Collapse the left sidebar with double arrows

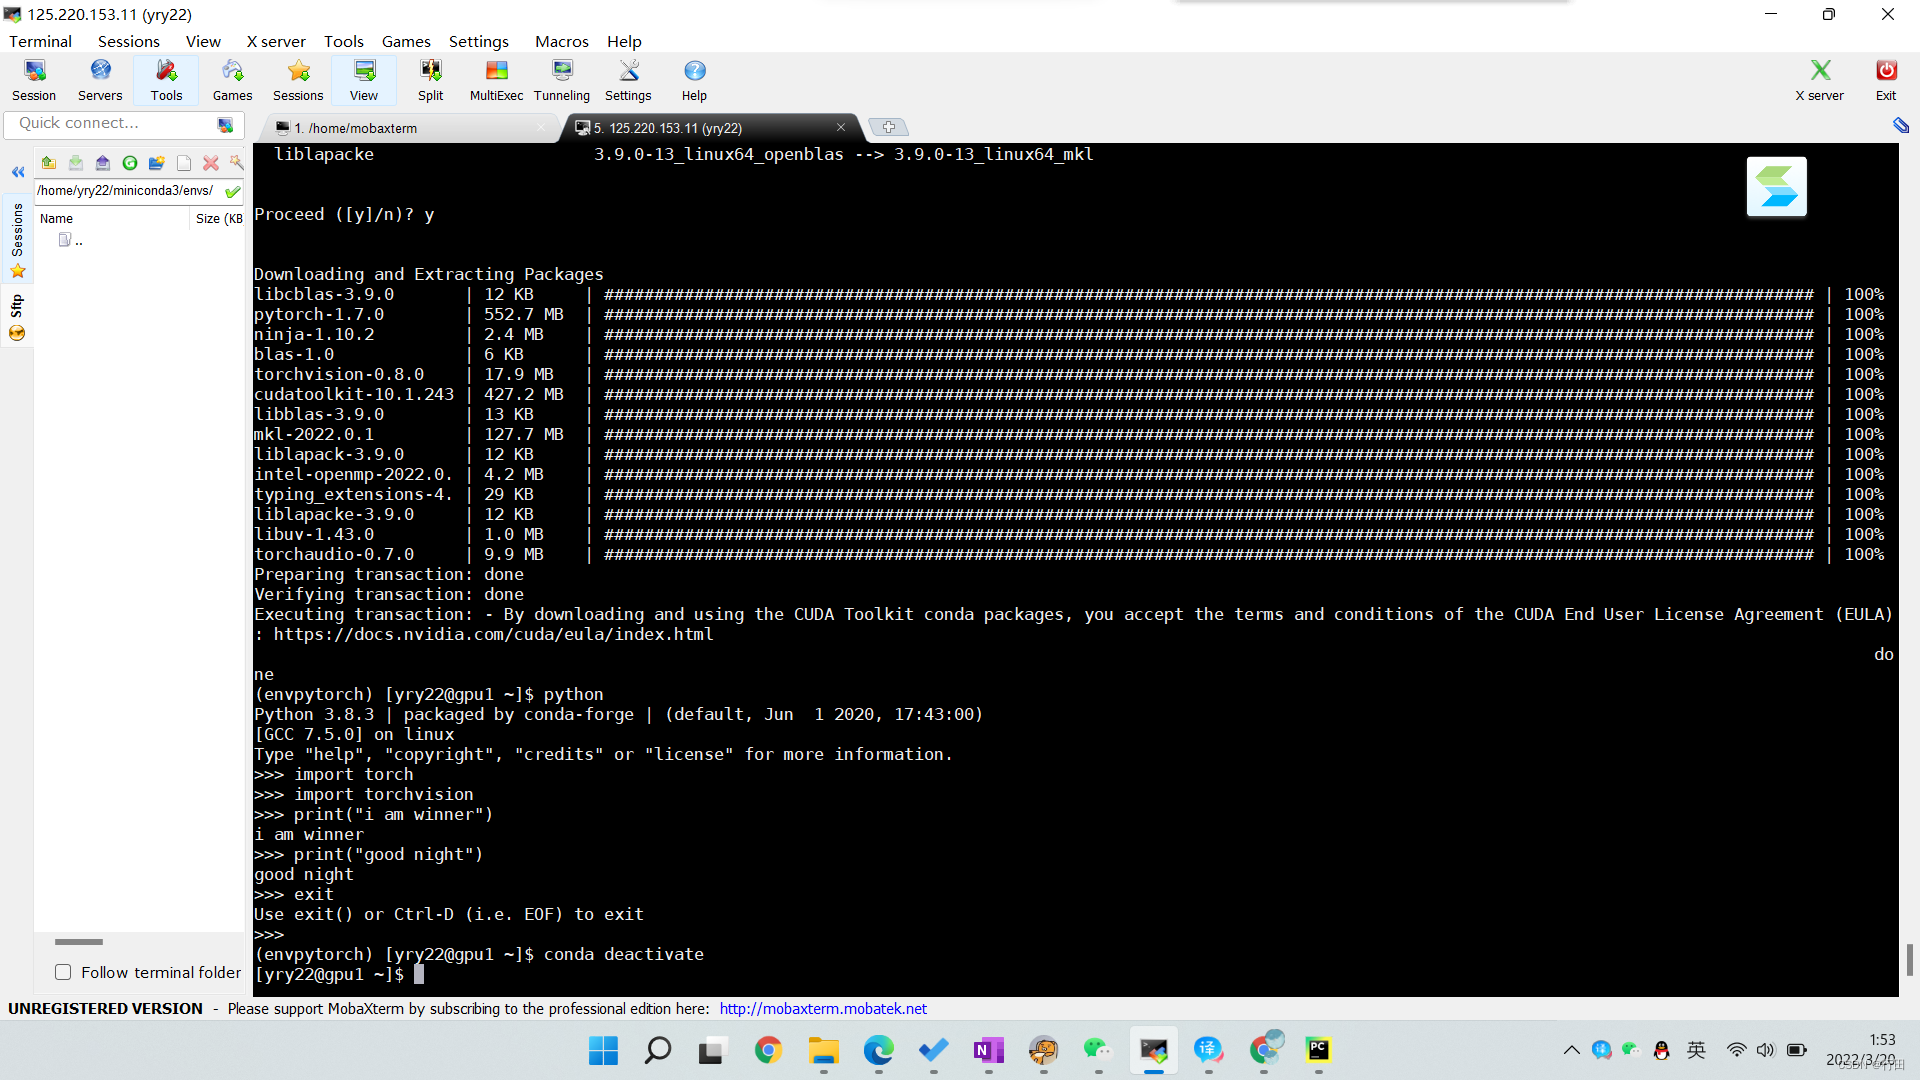pyautogui.click(x=17, y=172)
